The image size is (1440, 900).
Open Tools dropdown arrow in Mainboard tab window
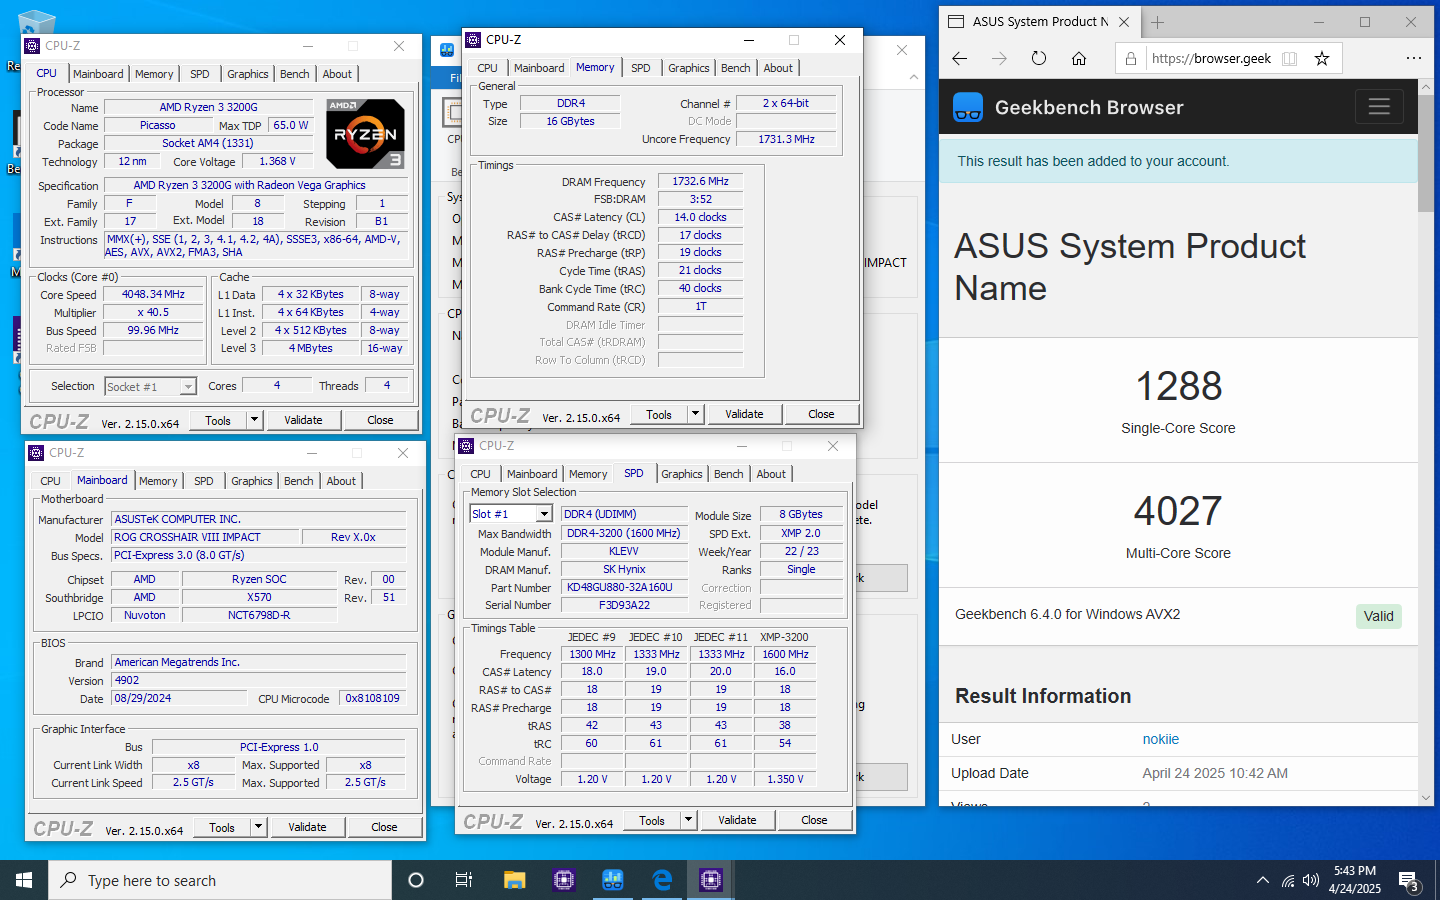259,827
